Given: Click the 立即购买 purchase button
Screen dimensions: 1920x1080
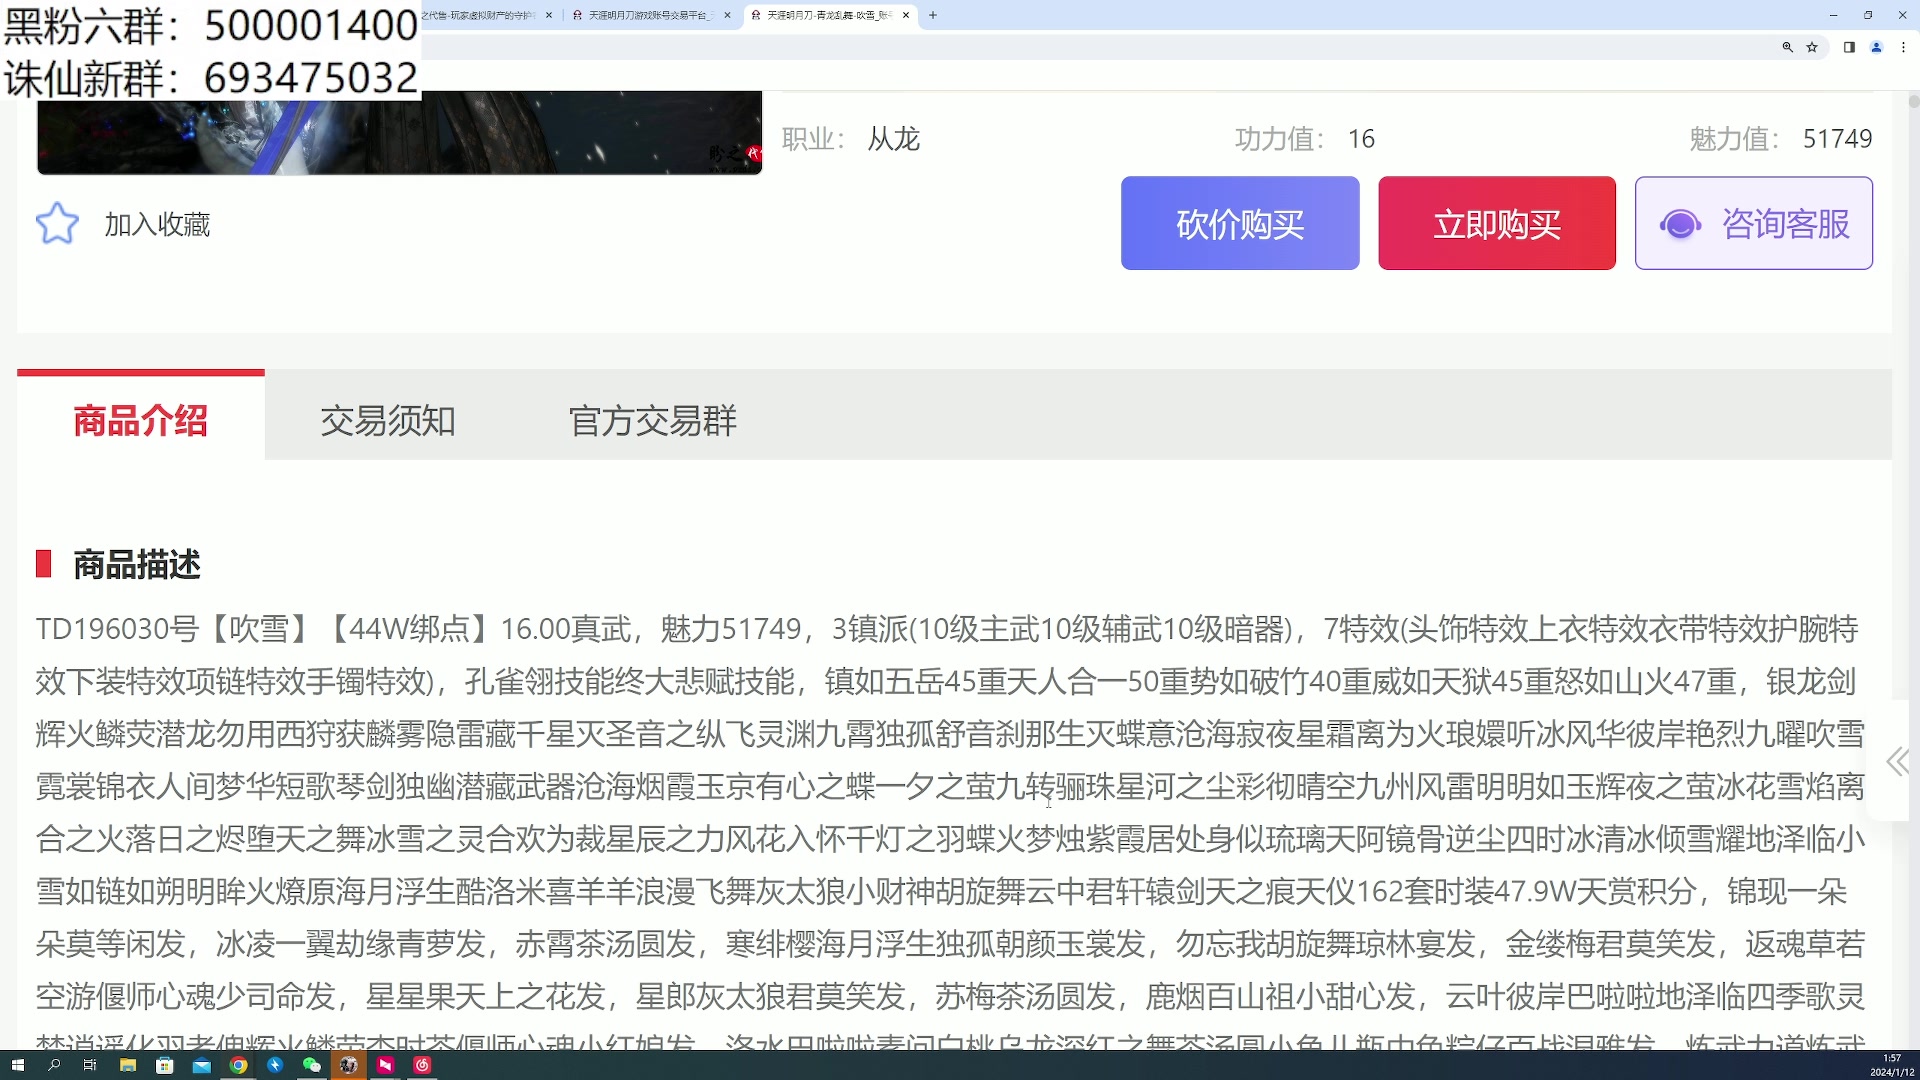Looking at the screenshot, I should (1496, 223).
